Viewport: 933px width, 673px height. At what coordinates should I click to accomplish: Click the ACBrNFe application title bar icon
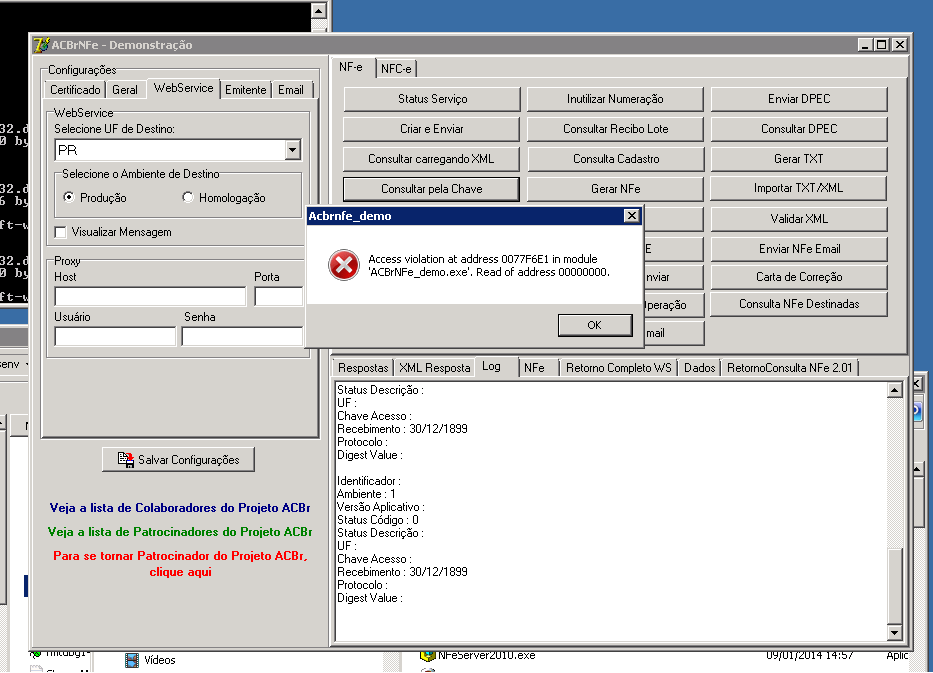coord(41,45)
